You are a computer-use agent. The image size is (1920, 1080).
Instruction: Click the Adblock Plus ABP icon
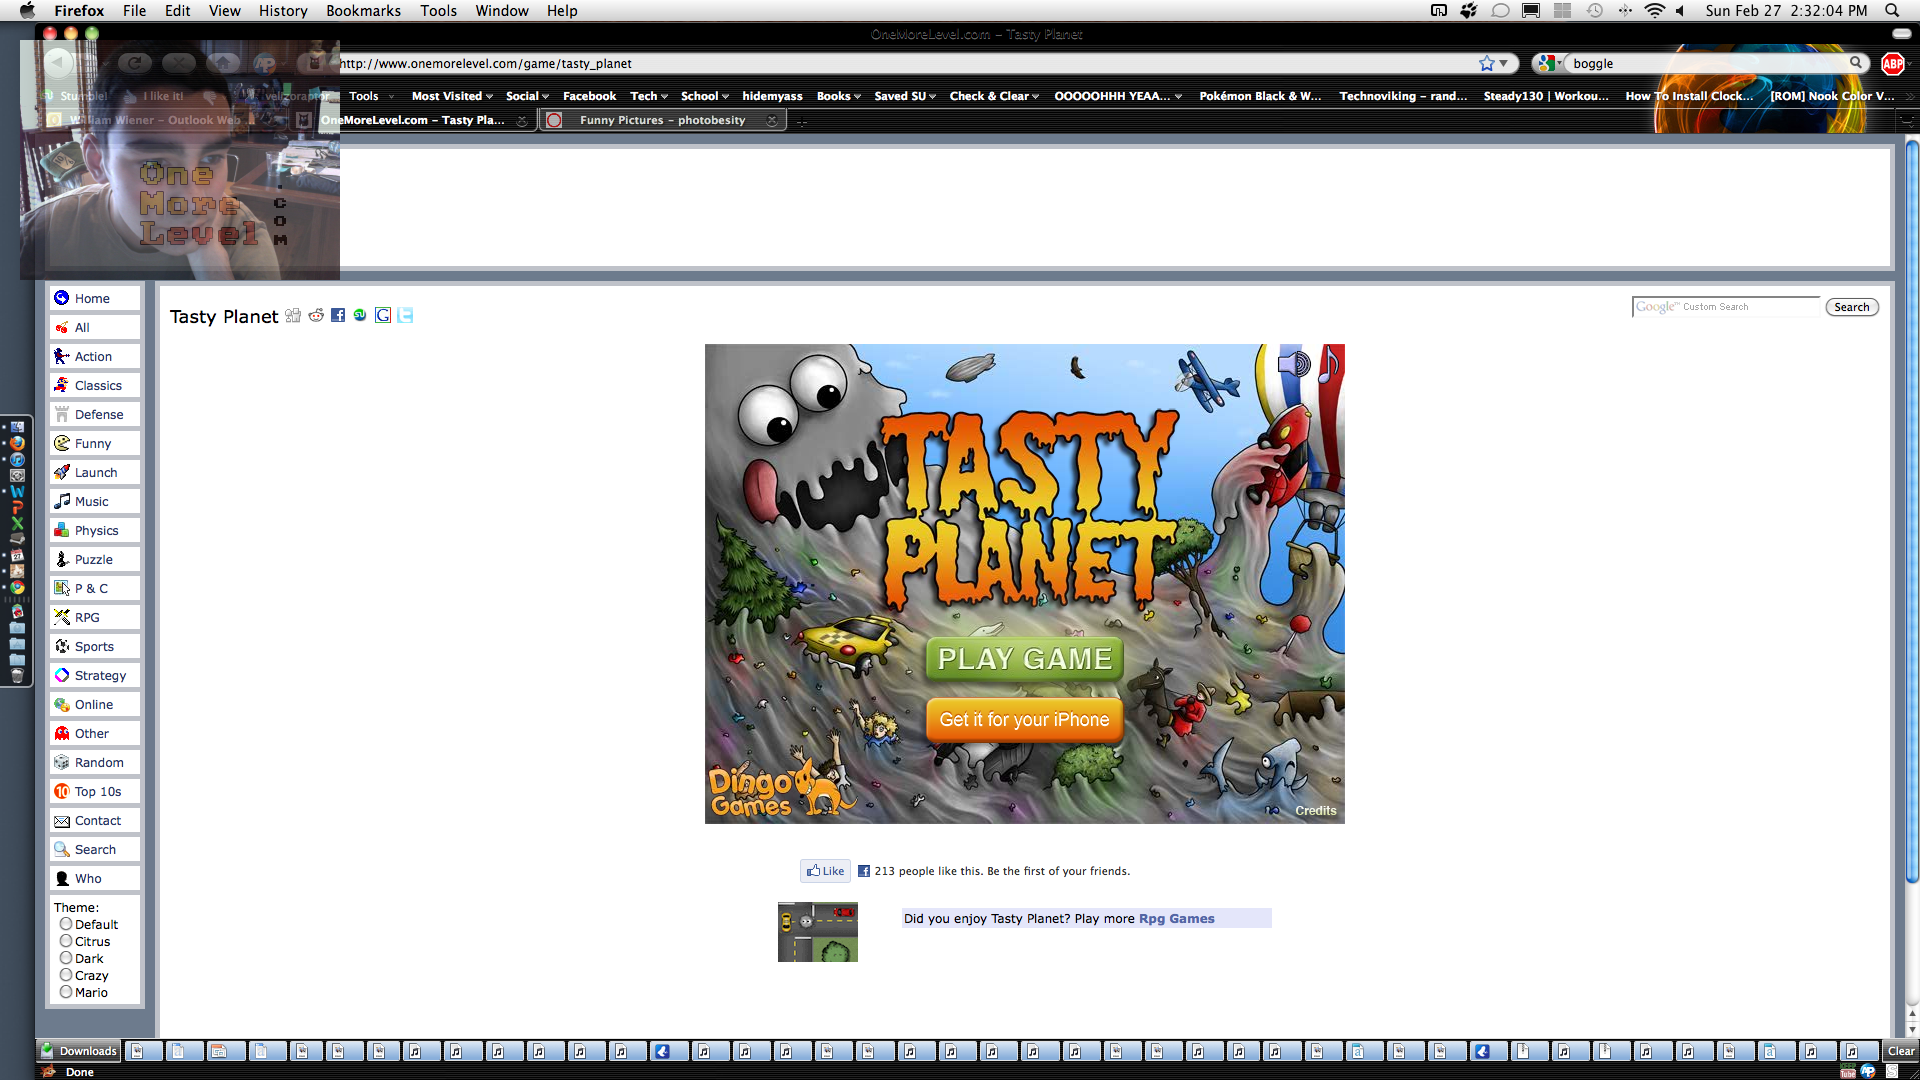pos(1892,64)
